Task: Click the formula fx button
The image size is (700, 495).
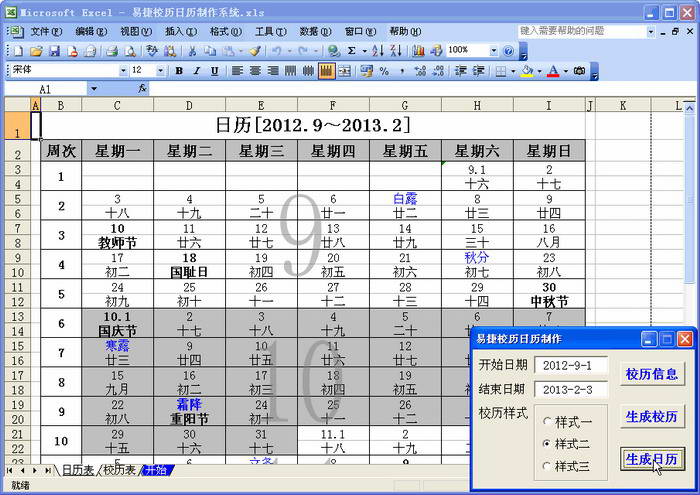Action: (x=142, y=88)
